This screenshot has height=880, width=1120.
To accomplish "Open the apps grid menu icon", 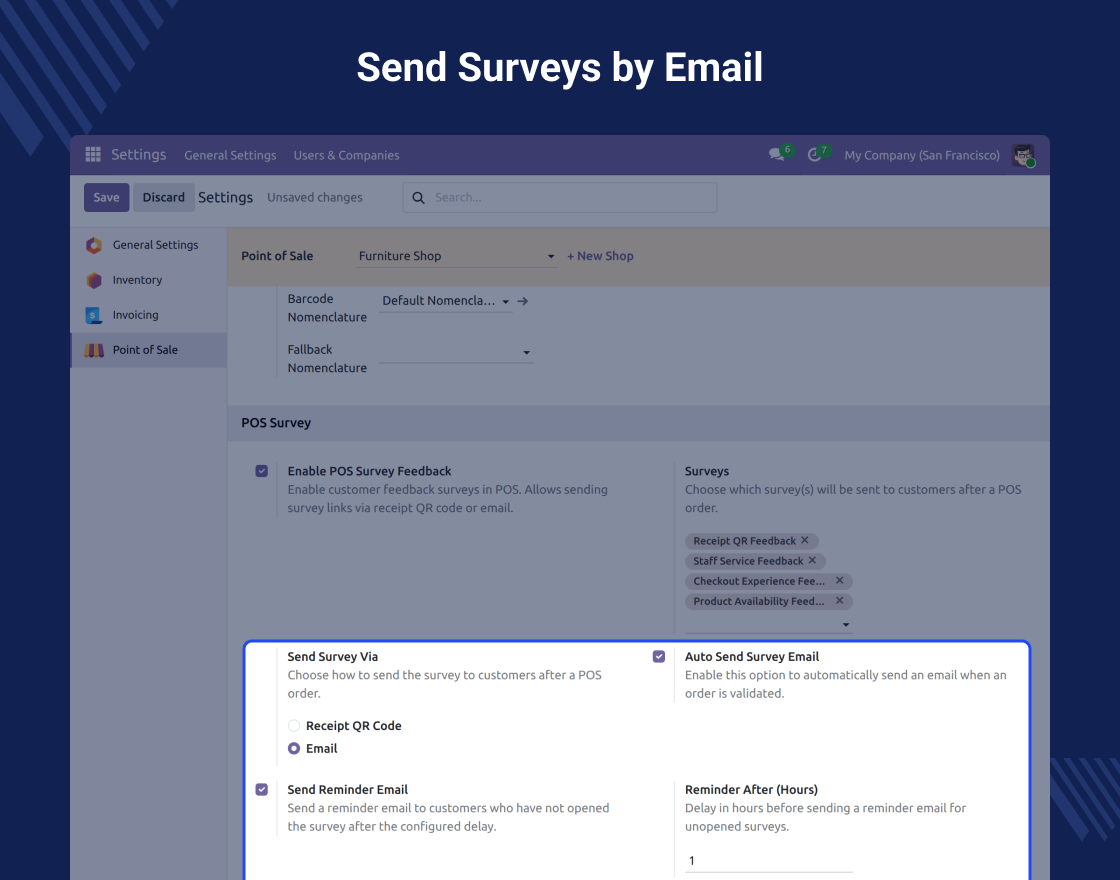I will pyautogui.click(x=93, y=154).
